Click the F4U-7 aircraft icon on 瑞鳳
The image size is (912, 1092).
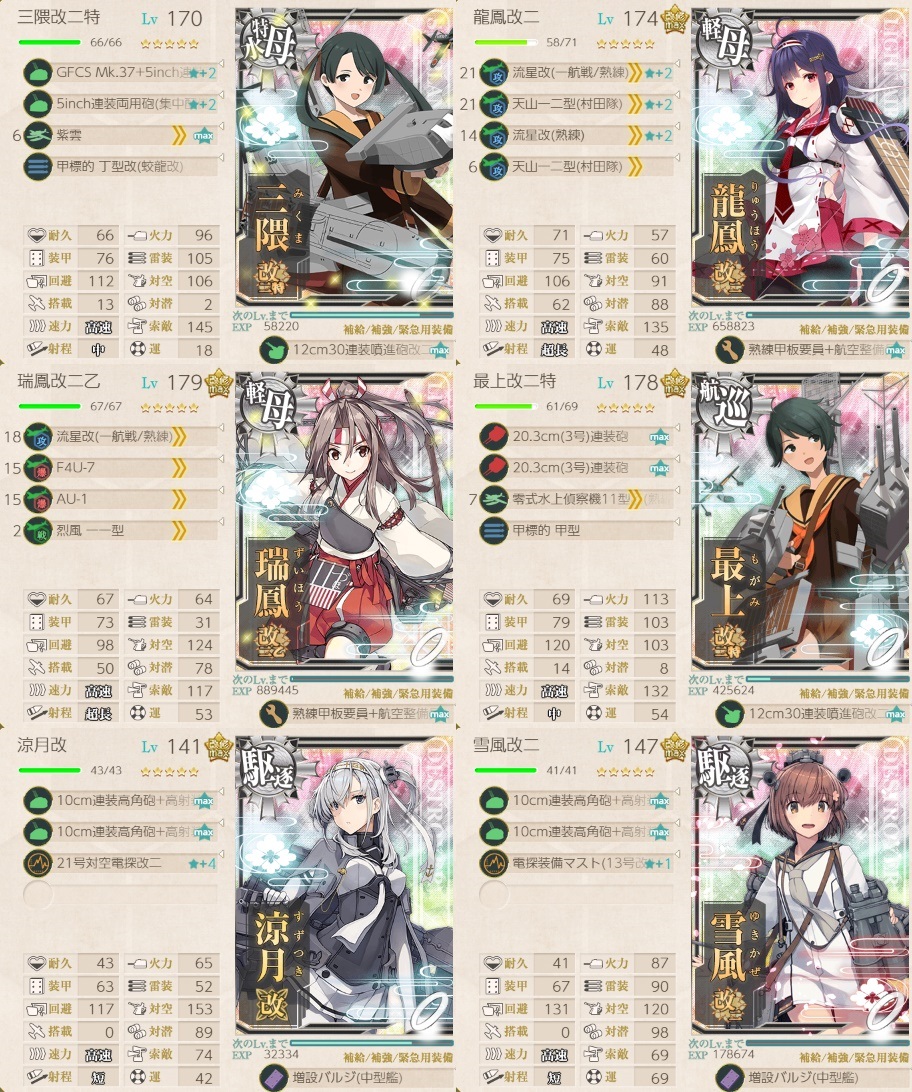pyautogui.click(x=38, y=467)
